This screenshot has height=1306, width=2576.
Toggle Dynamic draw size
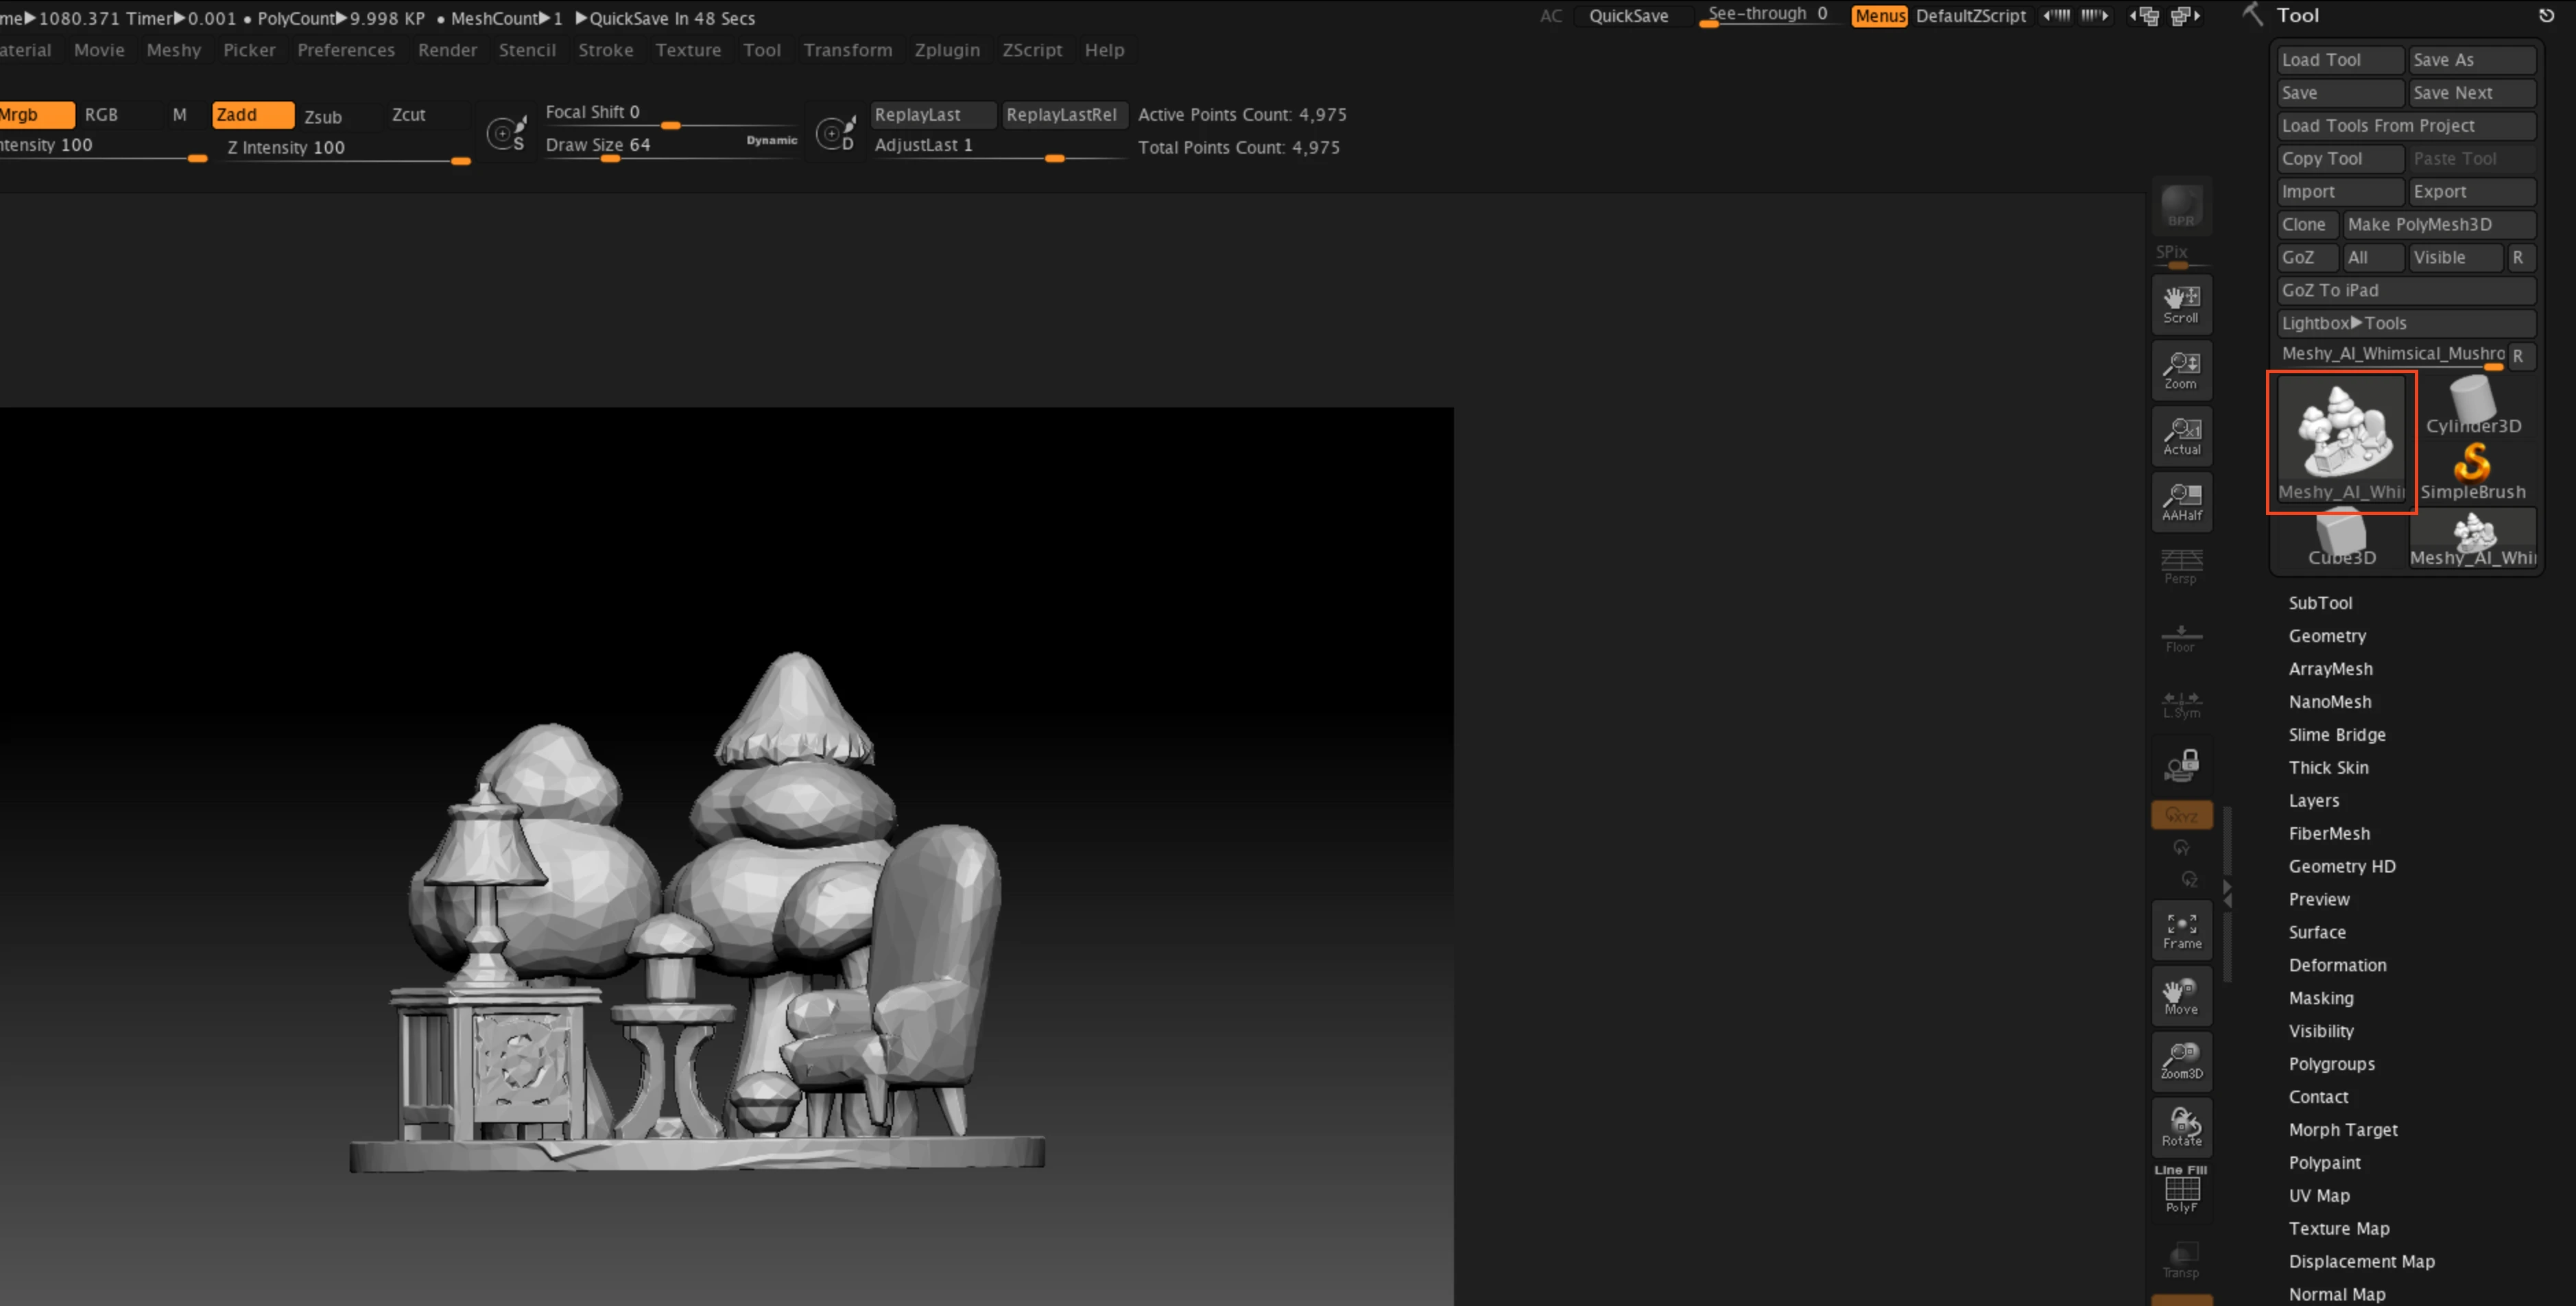click(x=771, y=140)
